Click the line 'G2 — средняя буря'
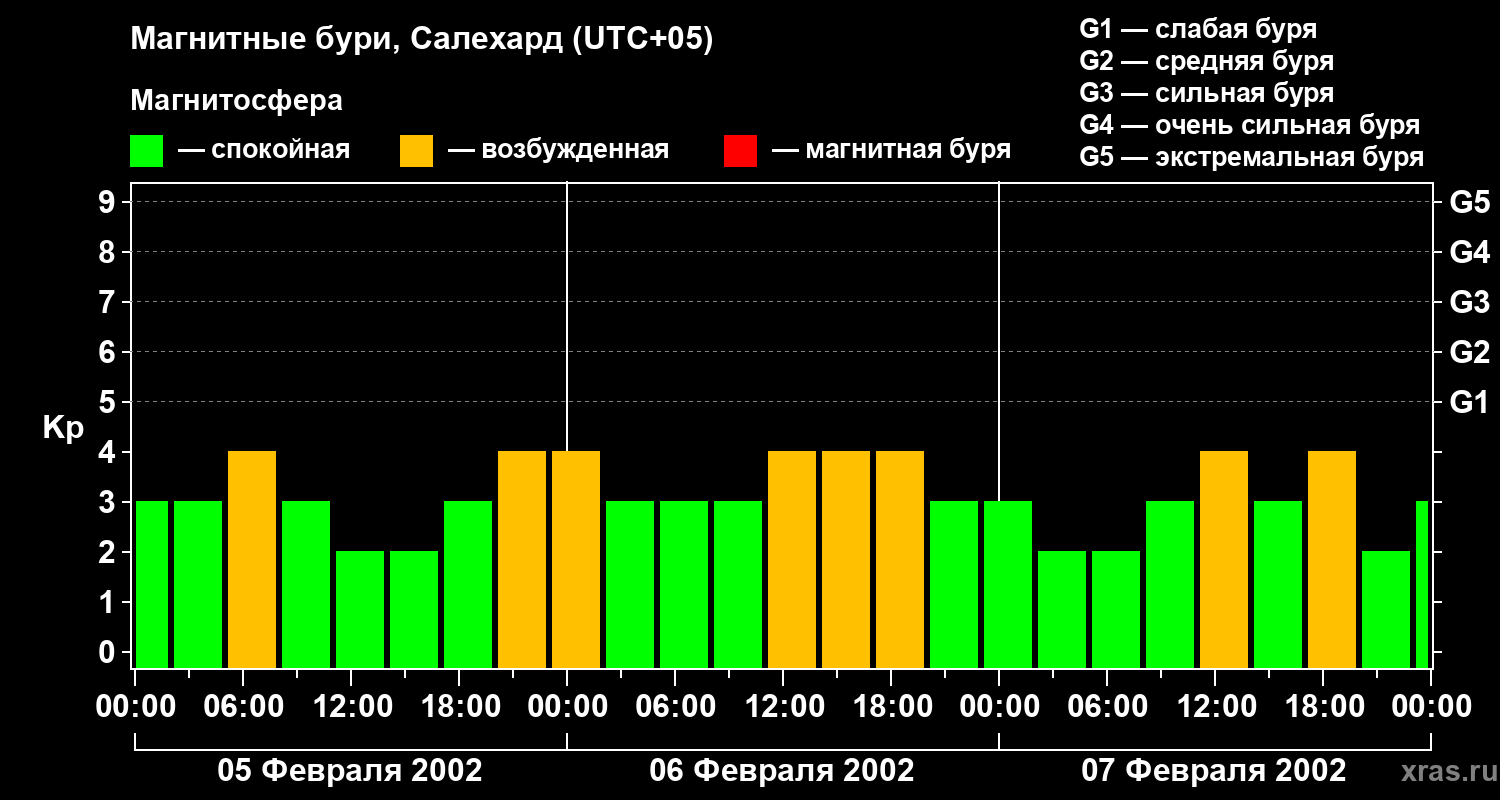The image size is (1500, 800). [x=1206, y=61]
